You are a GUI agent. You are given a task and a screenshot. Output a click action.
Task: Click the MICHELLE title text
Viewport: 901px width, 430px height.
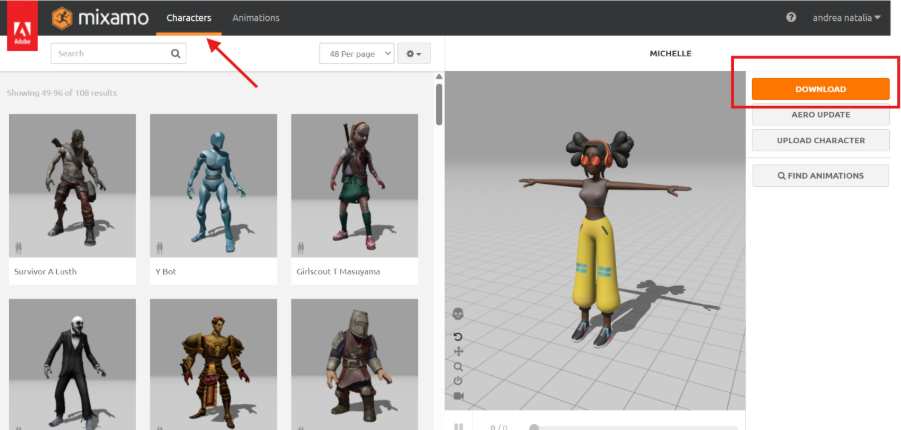[671, 53]
